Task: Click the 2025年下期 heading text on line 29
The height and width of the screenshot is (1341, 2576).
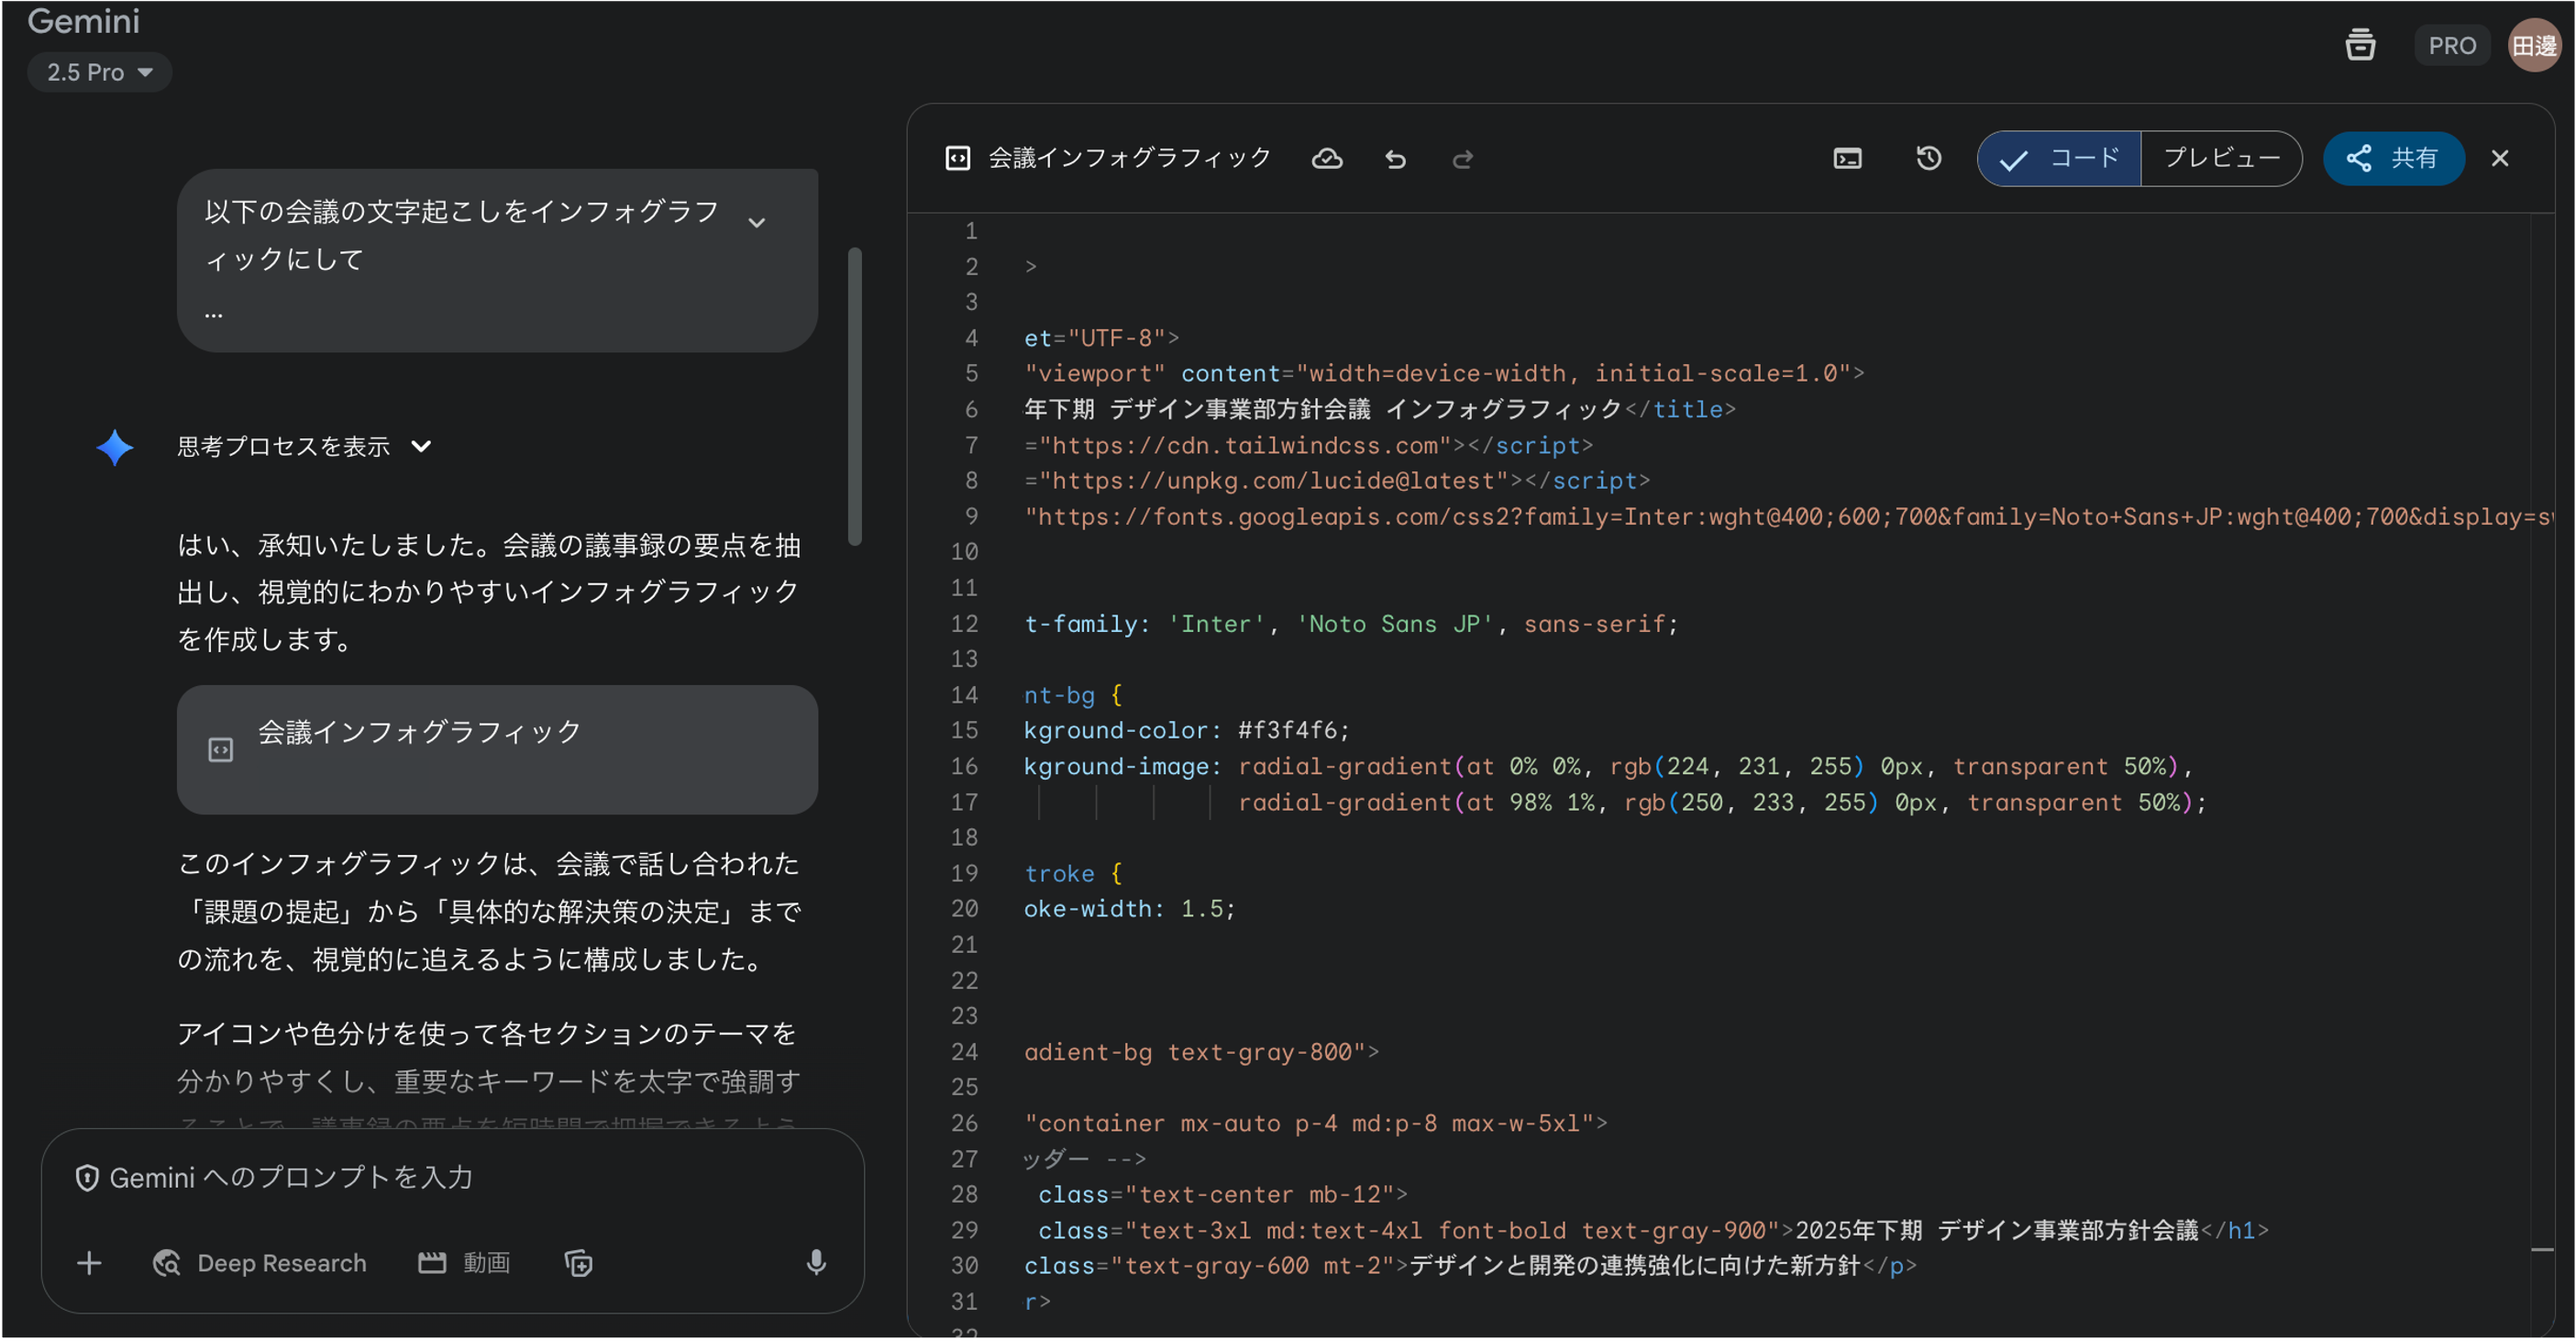Action: [1997, 1230]
